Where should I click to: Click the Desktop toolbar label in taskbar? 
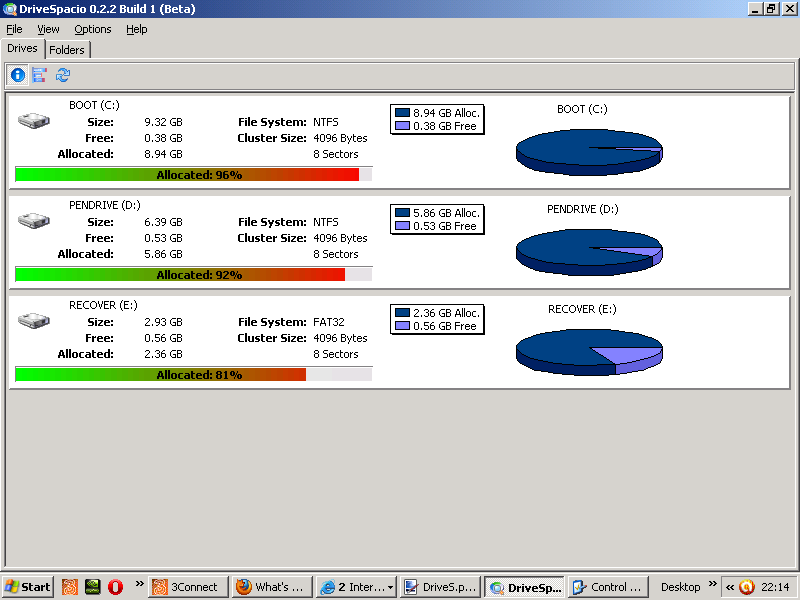point(680,587)
